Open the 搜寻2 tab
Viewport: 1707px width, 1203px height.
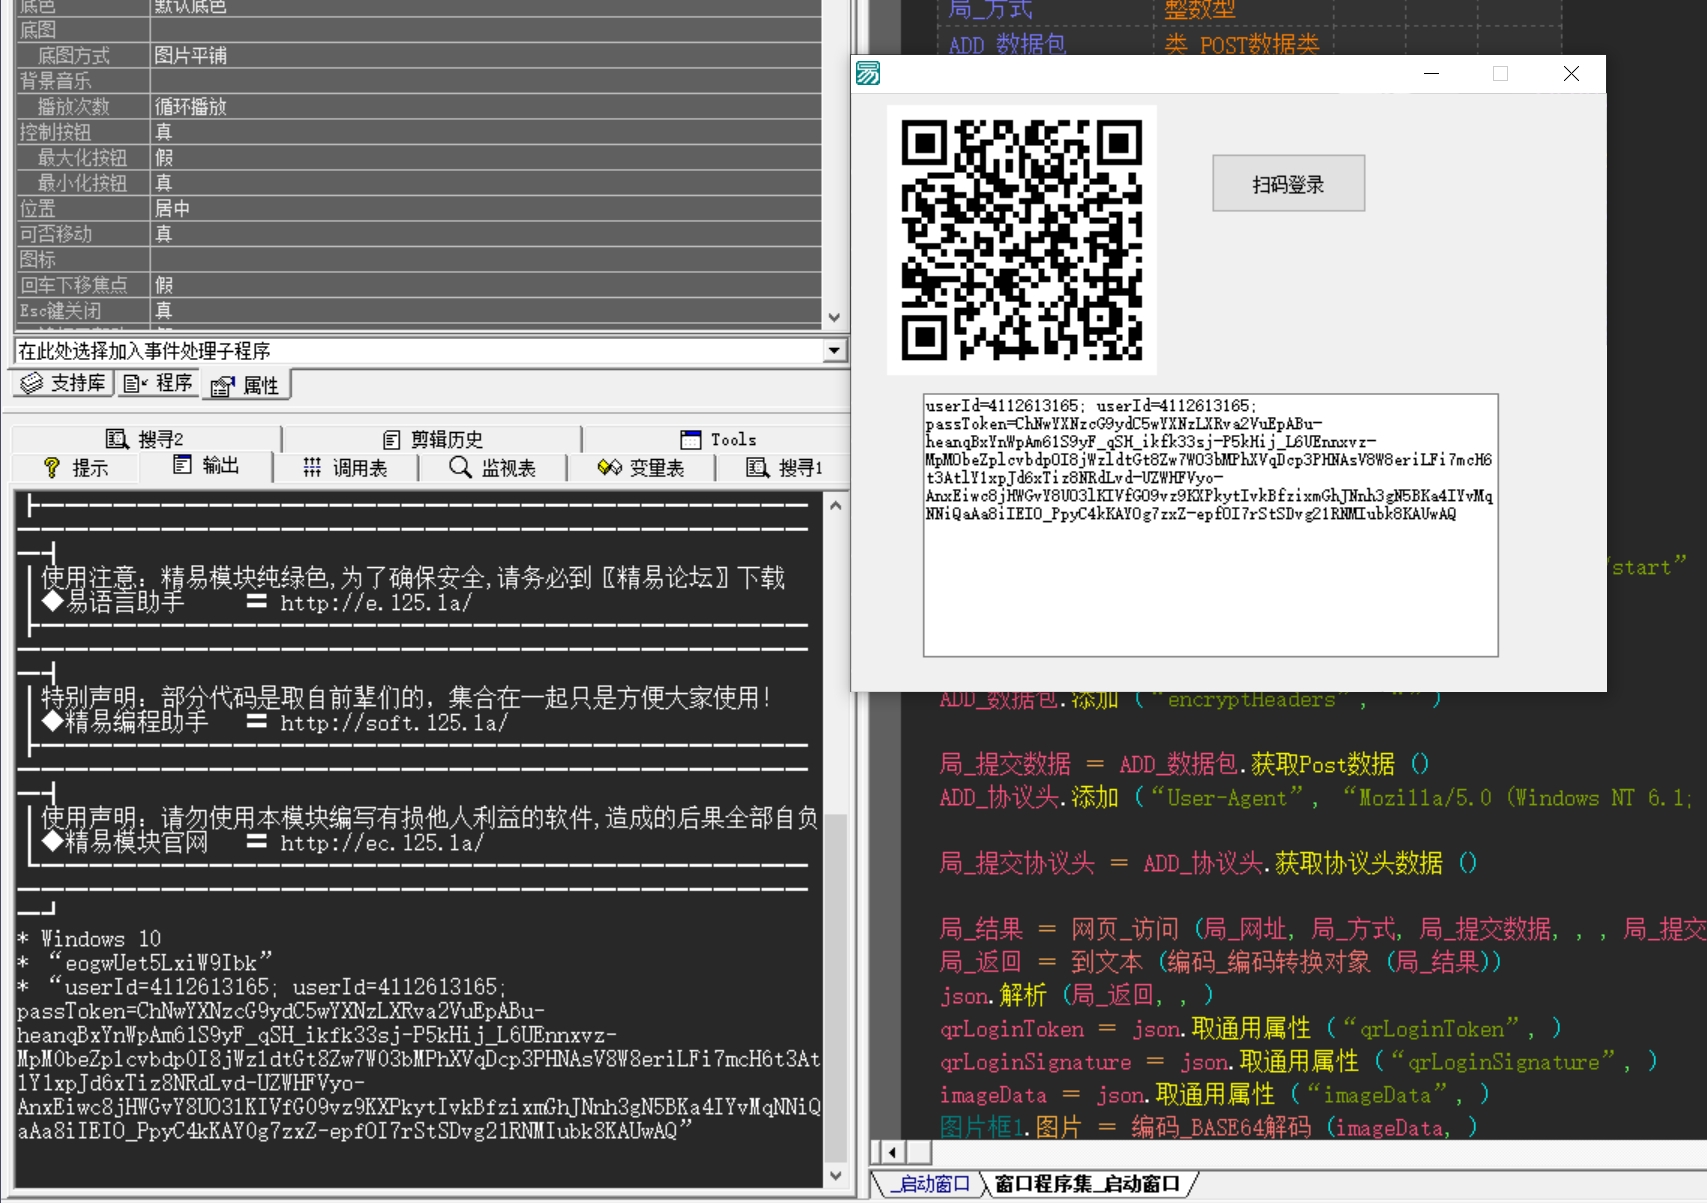tap(145, 439)
